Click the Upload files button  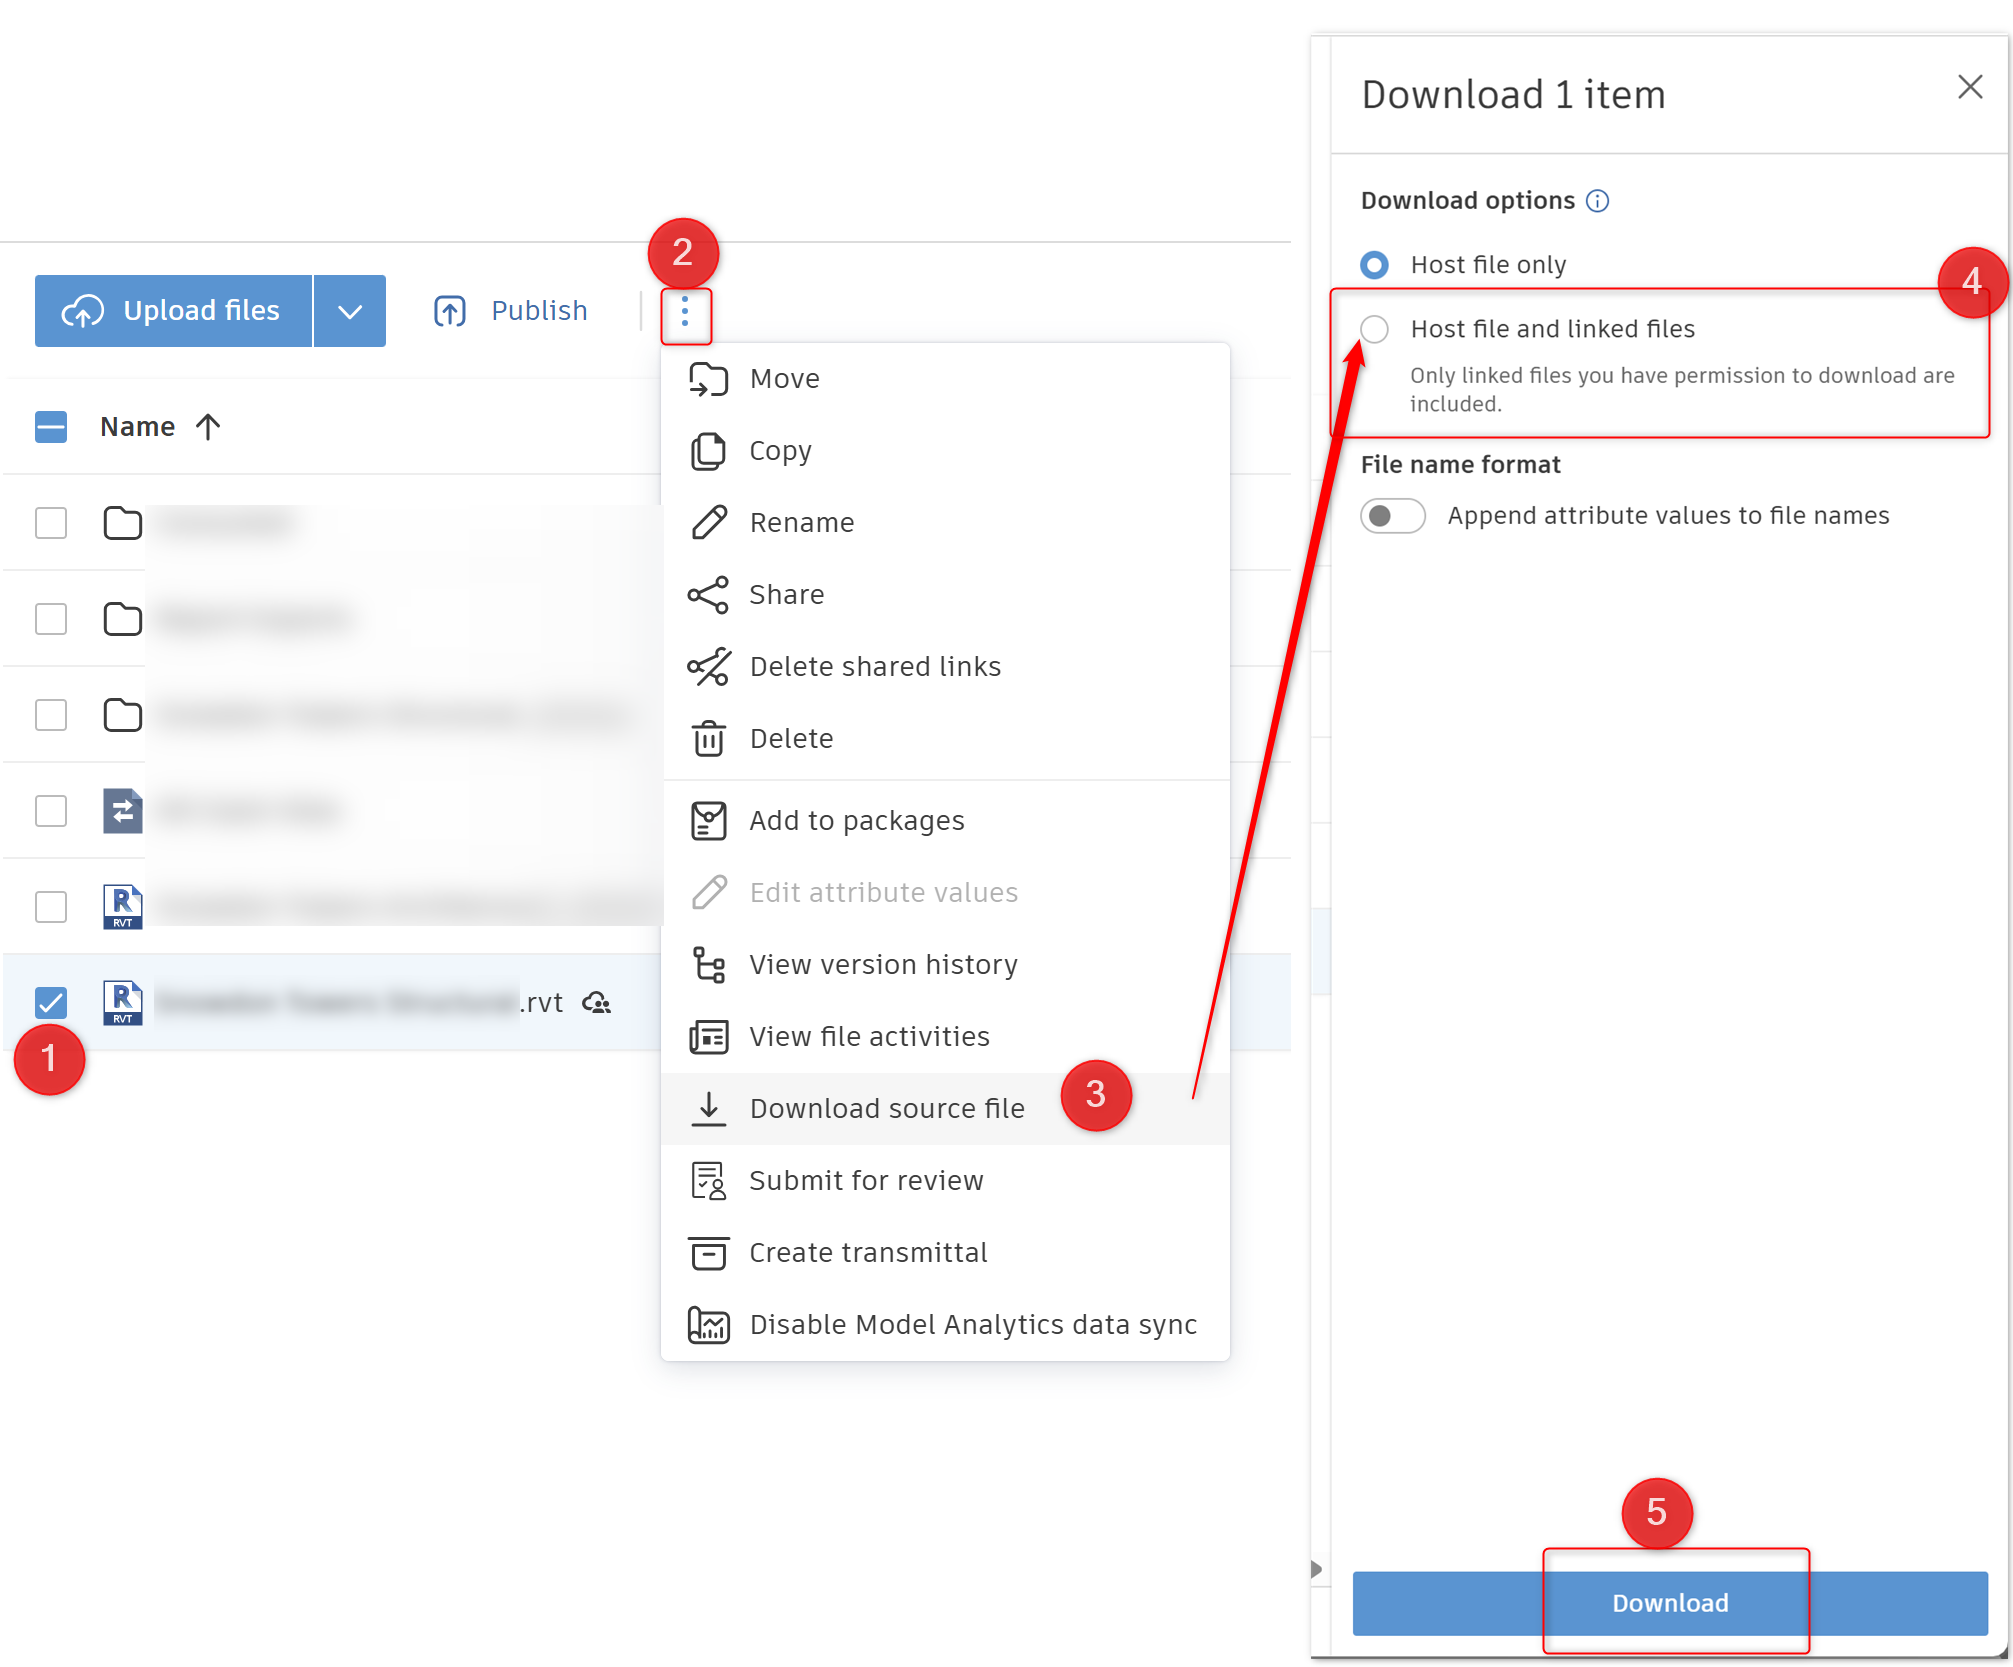tap(174, 311)
